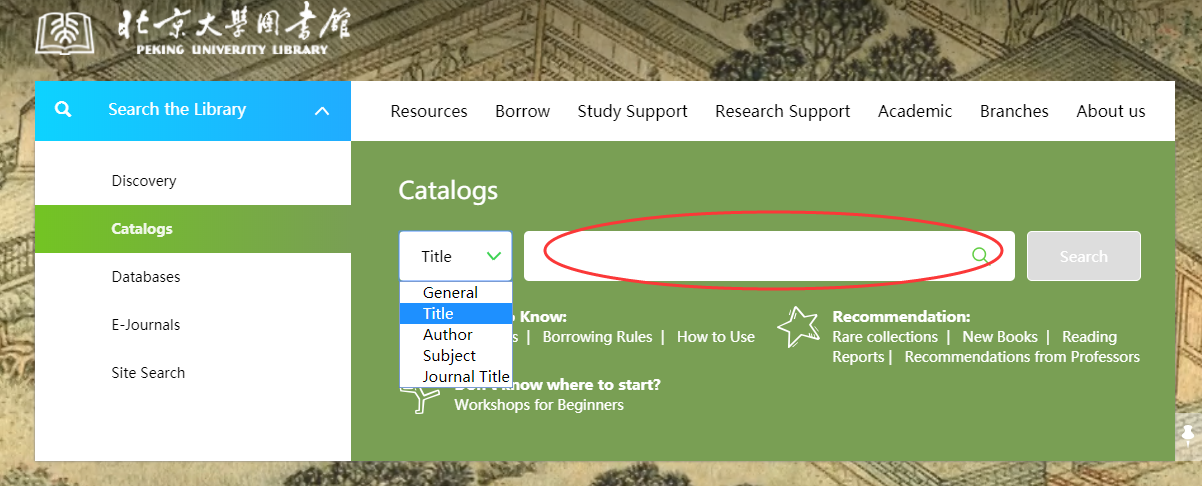This screenshot has width=1202, height=486.
Task: Choose Author in the search-type list
Action: coord(455,335)
